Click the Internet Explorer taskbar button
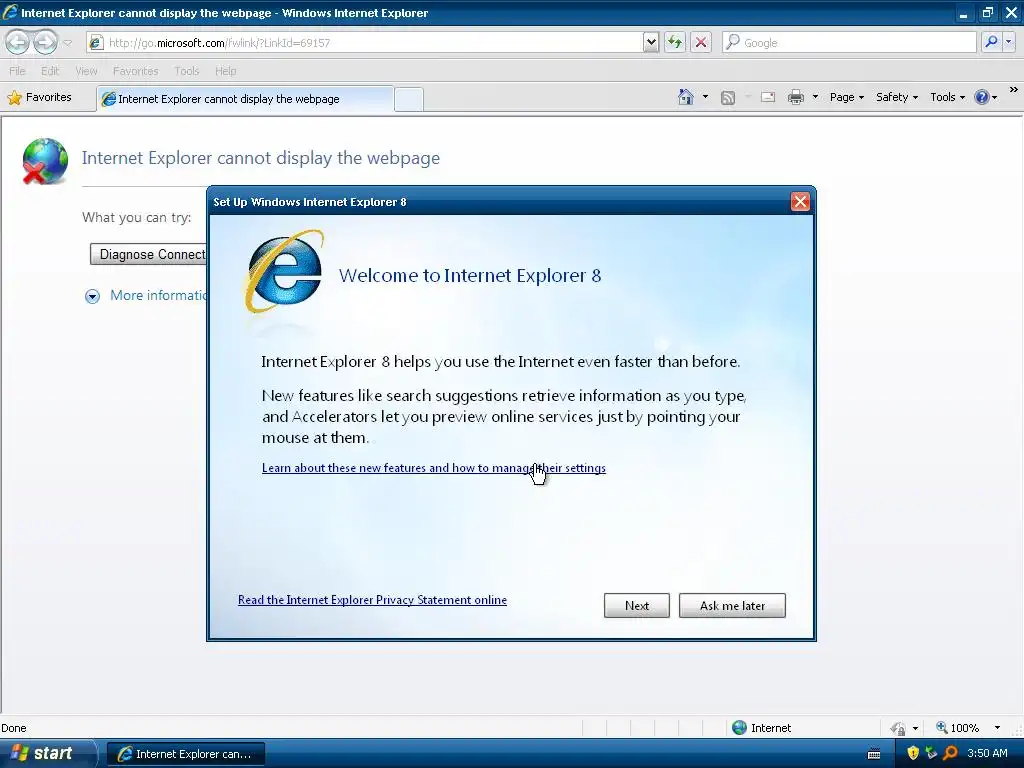Viewport: 1024px width, 768px height. [185, 754]
